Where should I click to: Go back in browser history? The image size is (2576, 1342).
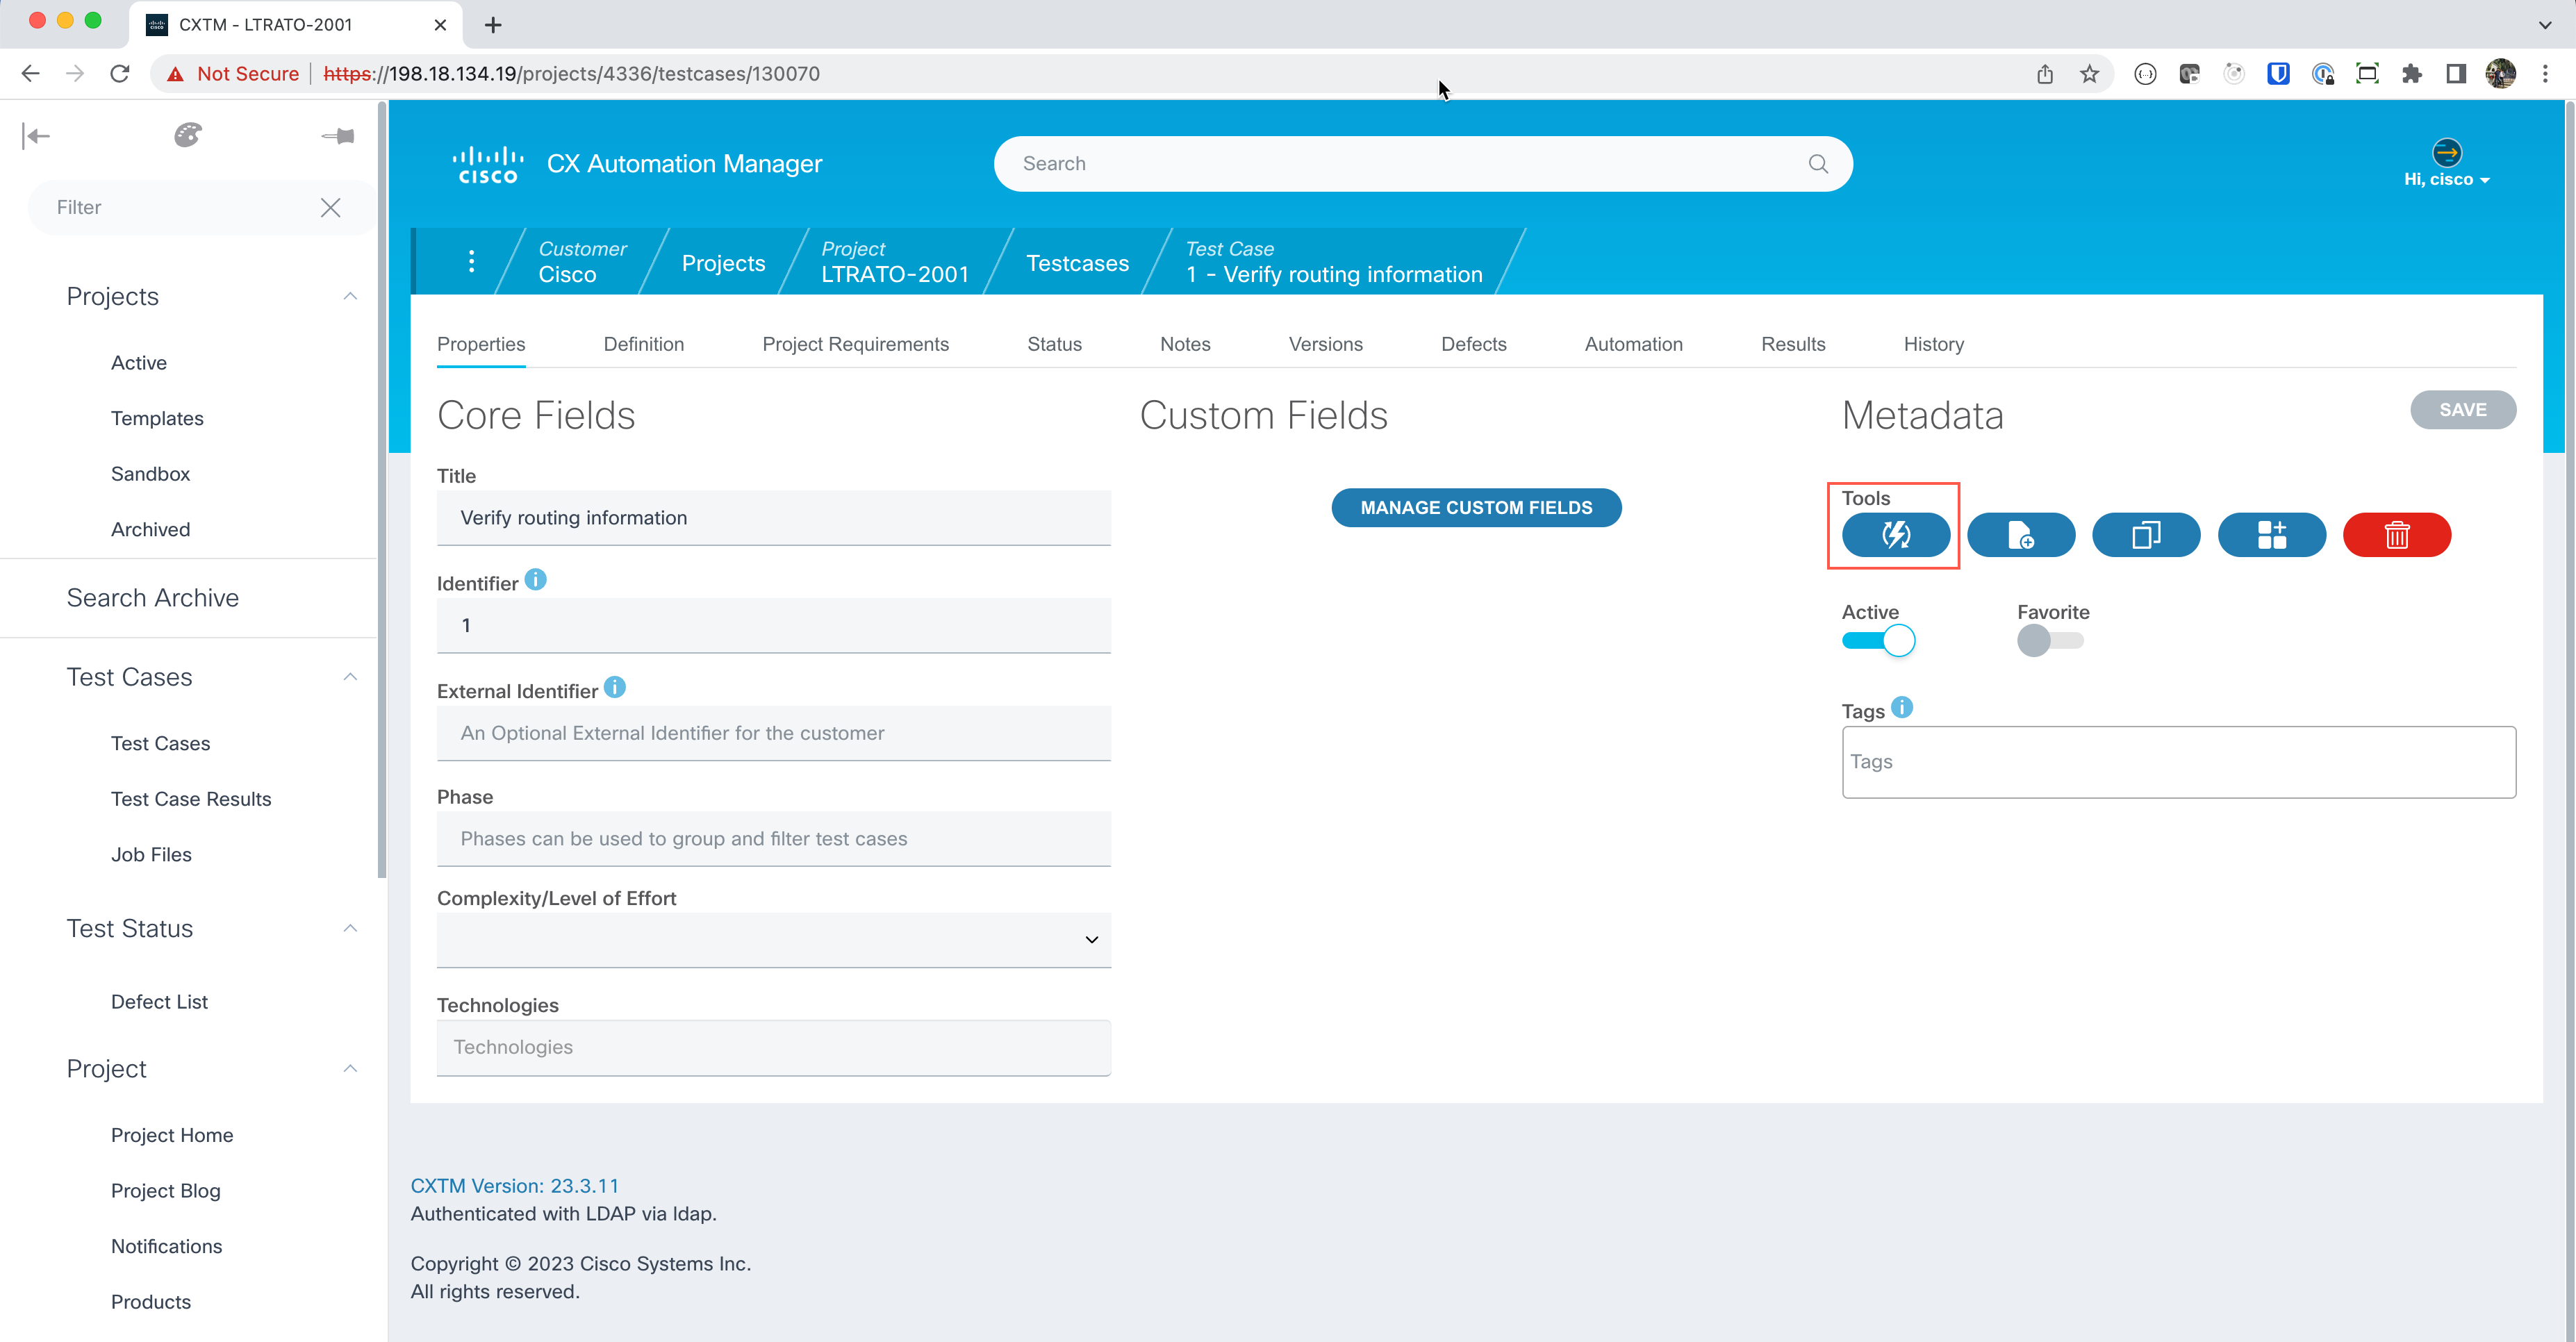pos(30,74)
